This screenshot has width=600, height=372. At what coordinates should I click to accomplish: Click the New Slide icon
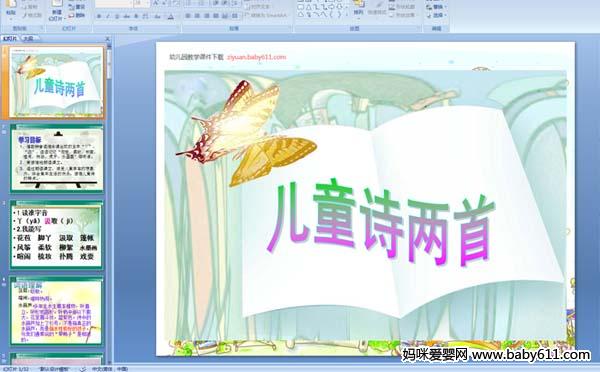(57, 10)
